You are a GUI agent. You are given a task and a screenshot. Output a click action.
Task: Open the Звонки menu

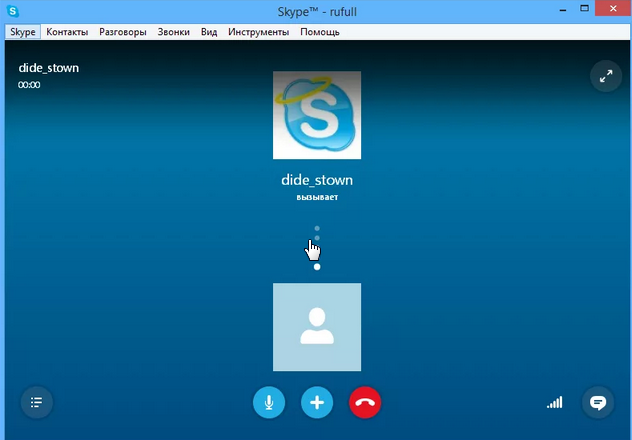coord(173,32)
